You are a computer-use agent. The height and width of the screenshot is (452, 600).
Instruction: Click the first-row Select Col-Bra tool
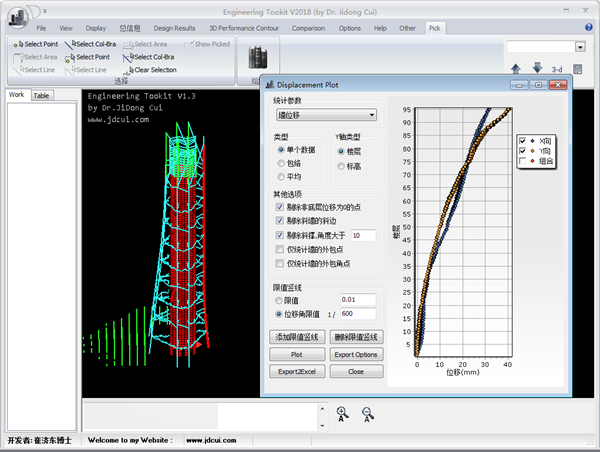(x=90, y=44)
